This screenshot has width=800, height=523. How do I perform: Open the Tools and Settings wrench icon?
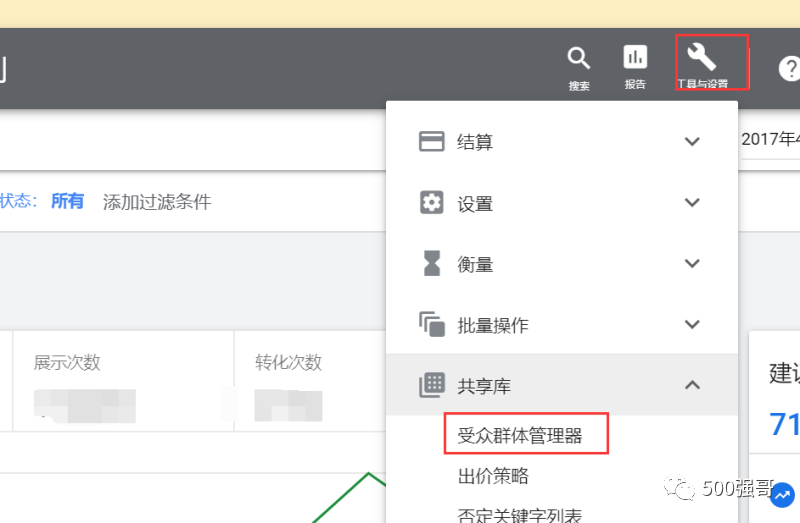pyautogui.click(x=702, y=56)
